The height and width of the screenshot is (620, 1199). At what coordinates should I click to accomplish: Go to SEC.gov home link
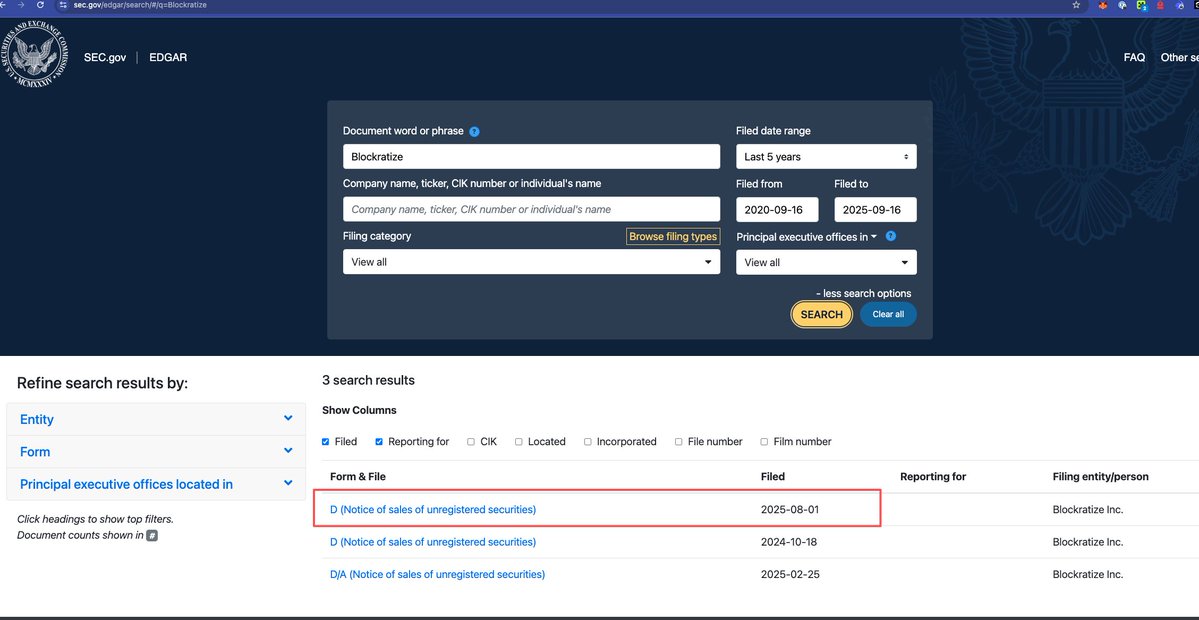tap(105, 57)
